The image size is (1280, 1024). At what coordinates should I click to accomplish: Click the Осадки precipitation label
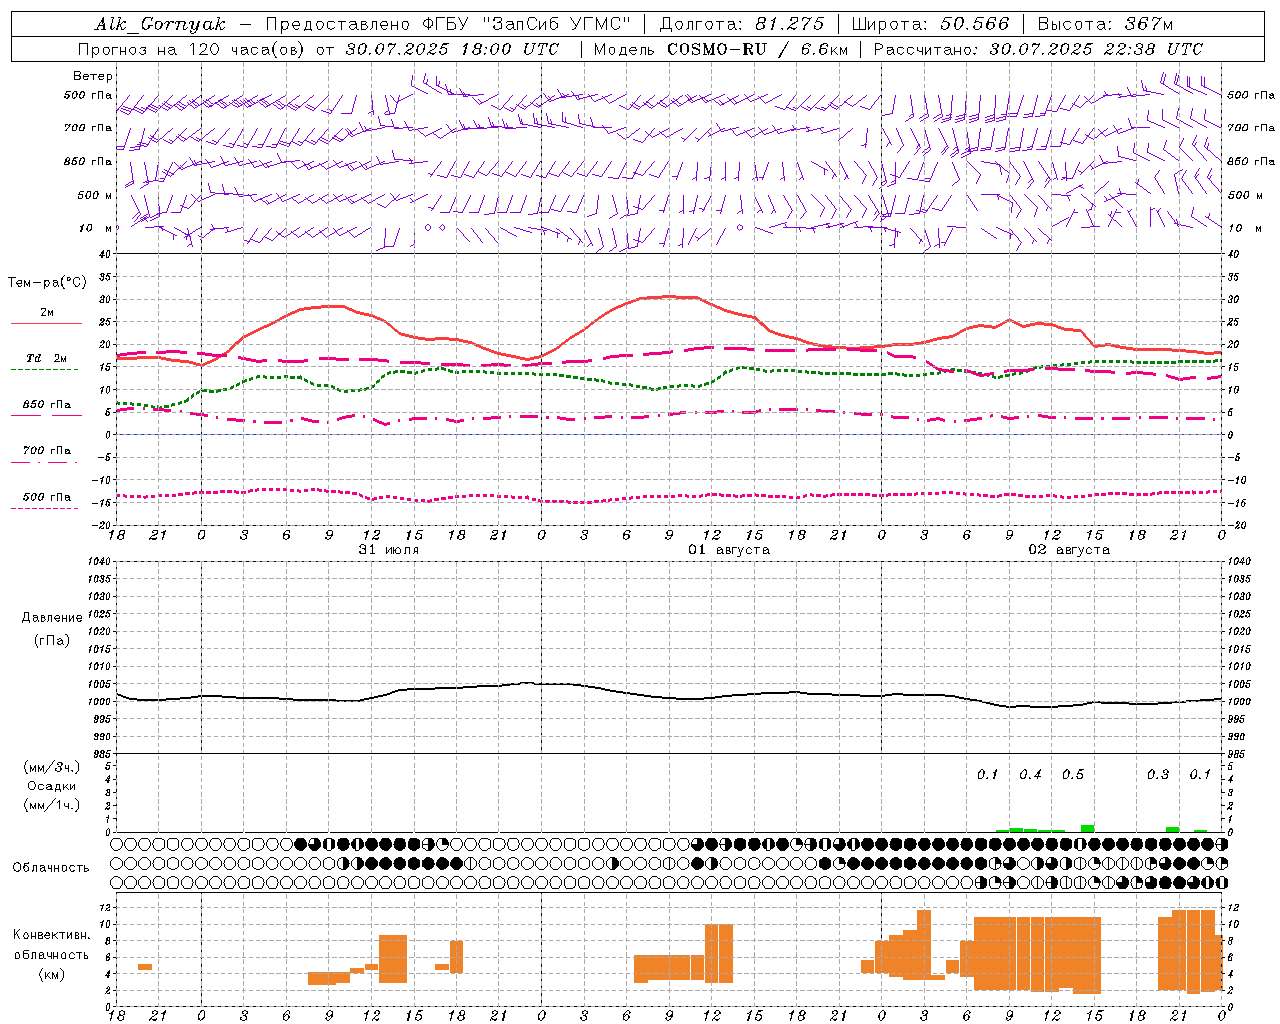point(52,786)
